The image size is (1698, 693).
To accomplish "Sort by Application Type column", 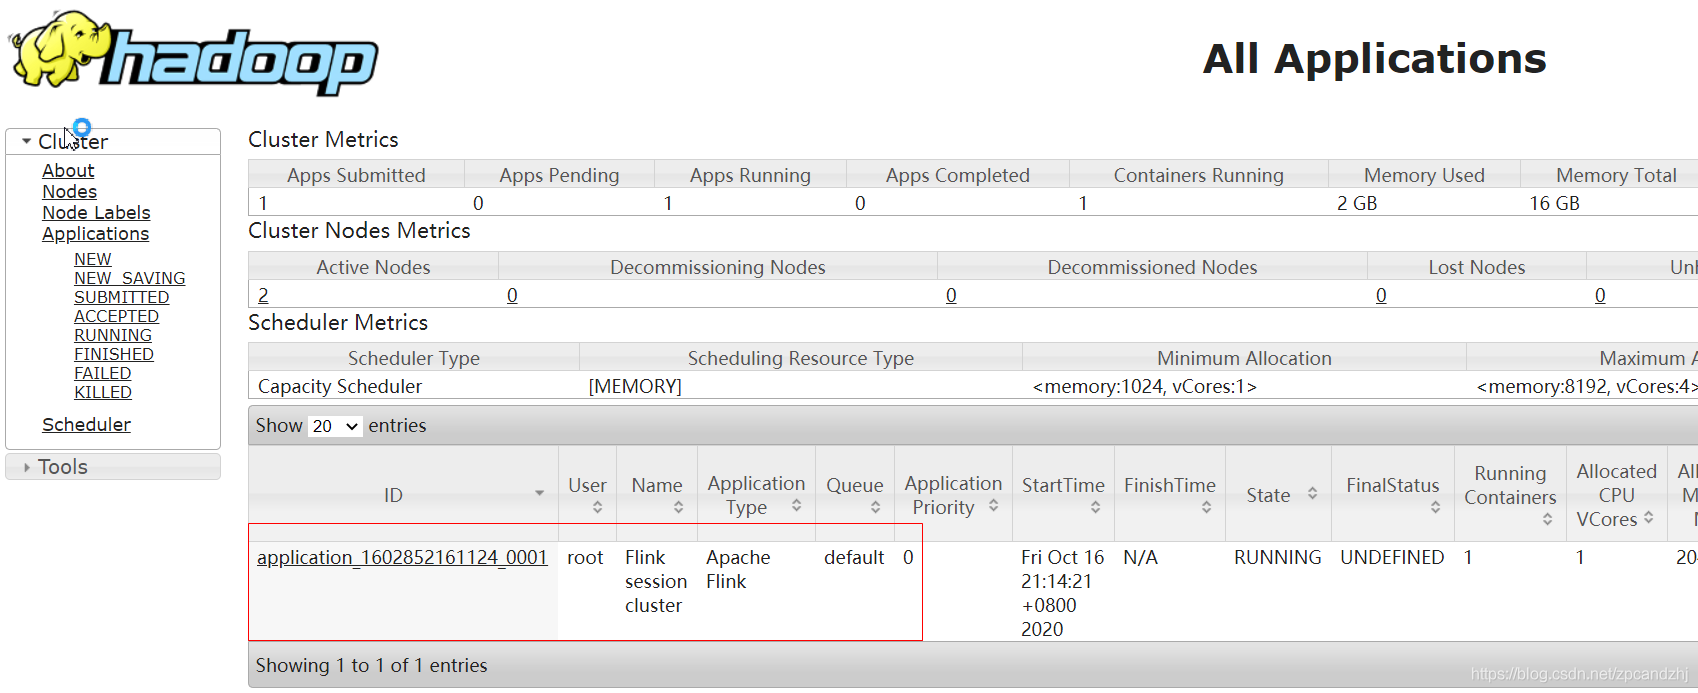I will pyautogui.click(x=796, y=506).
